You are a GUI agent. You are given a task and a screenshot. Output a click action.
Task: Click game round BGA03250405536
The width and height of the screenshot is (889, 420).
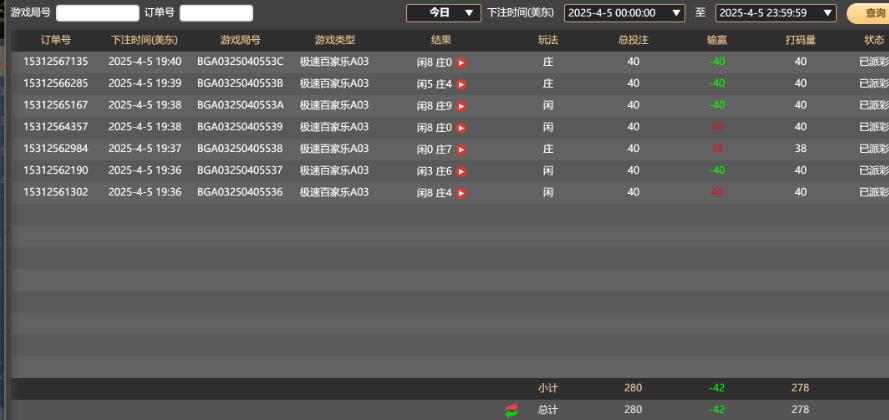240,192
